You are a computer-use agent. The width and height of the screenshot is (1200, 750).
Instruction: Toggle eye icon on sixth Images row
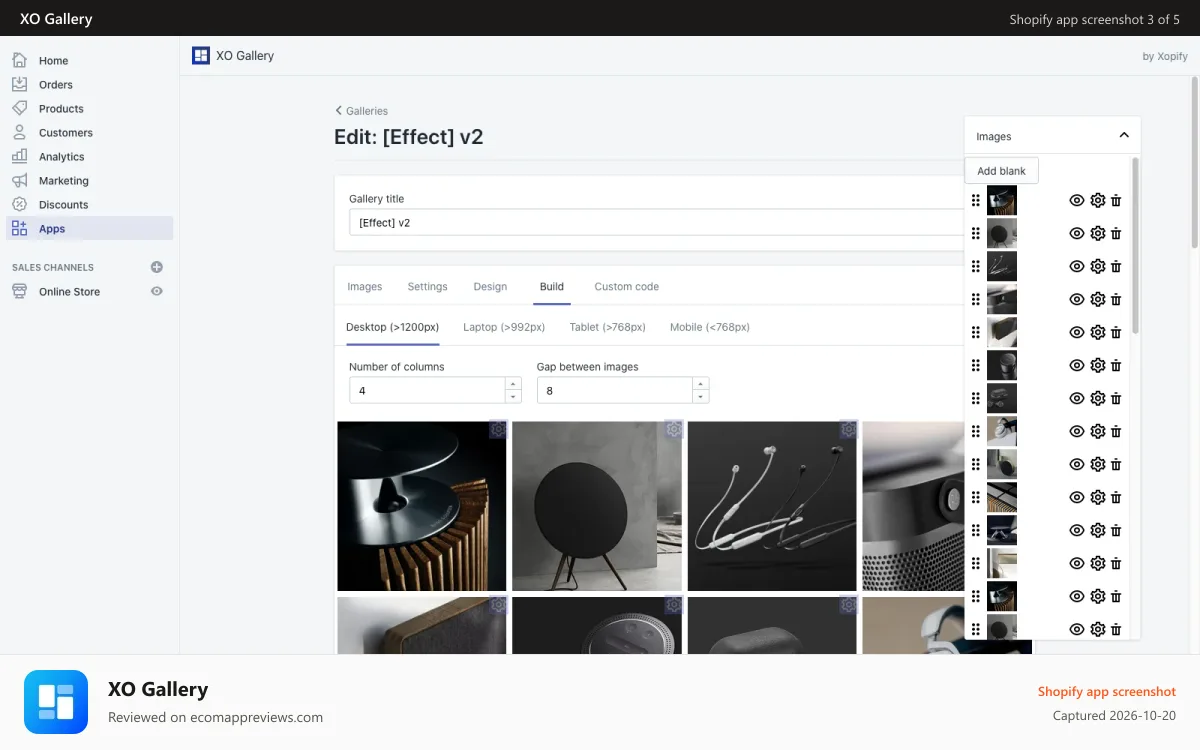tap(1077, 365)
